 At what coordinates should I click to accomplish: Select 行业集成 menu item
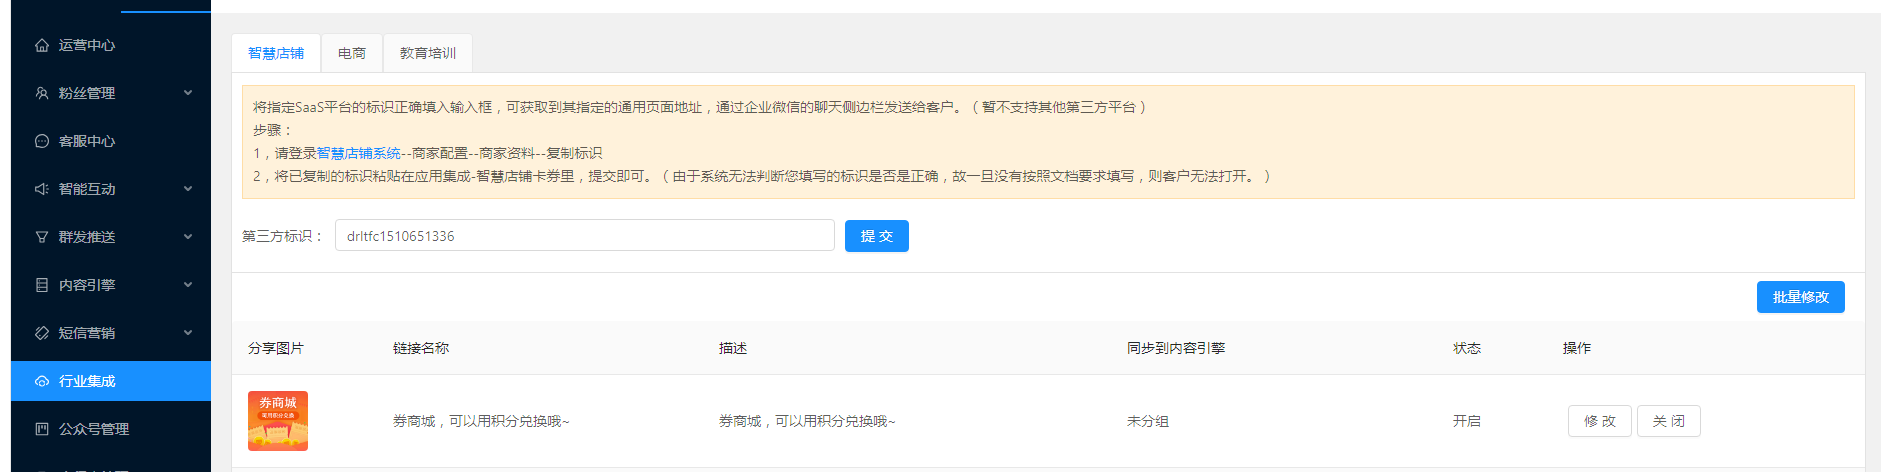pos(111,381)
